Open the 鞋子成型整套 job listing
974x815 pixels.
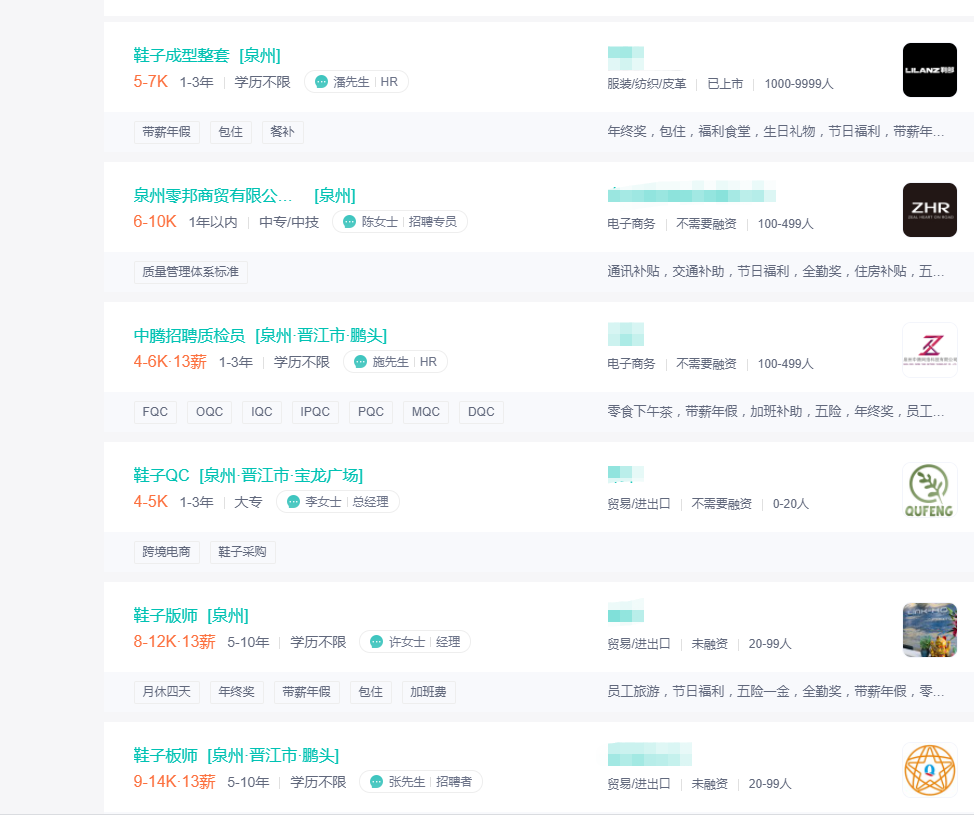(181, 55)
